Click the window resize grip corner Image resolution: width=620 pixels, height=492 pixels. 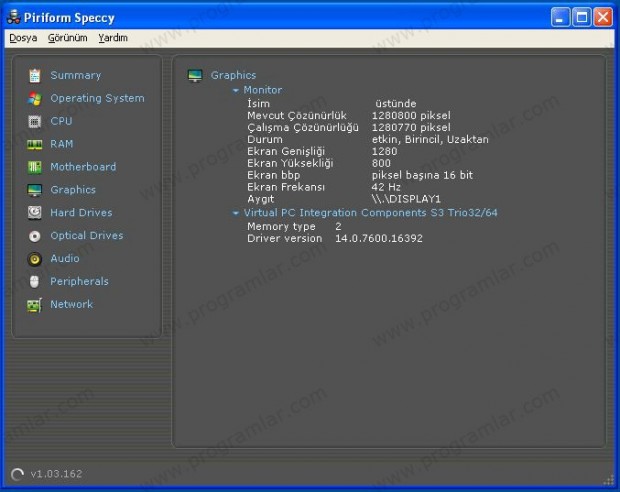(x=609, y=480)
